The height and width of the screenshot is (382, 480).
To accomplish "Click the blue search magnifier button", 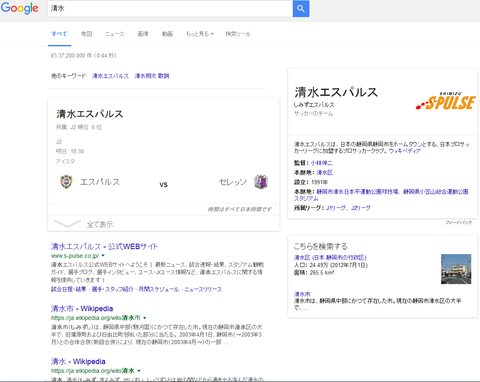I will coord(301,9).
